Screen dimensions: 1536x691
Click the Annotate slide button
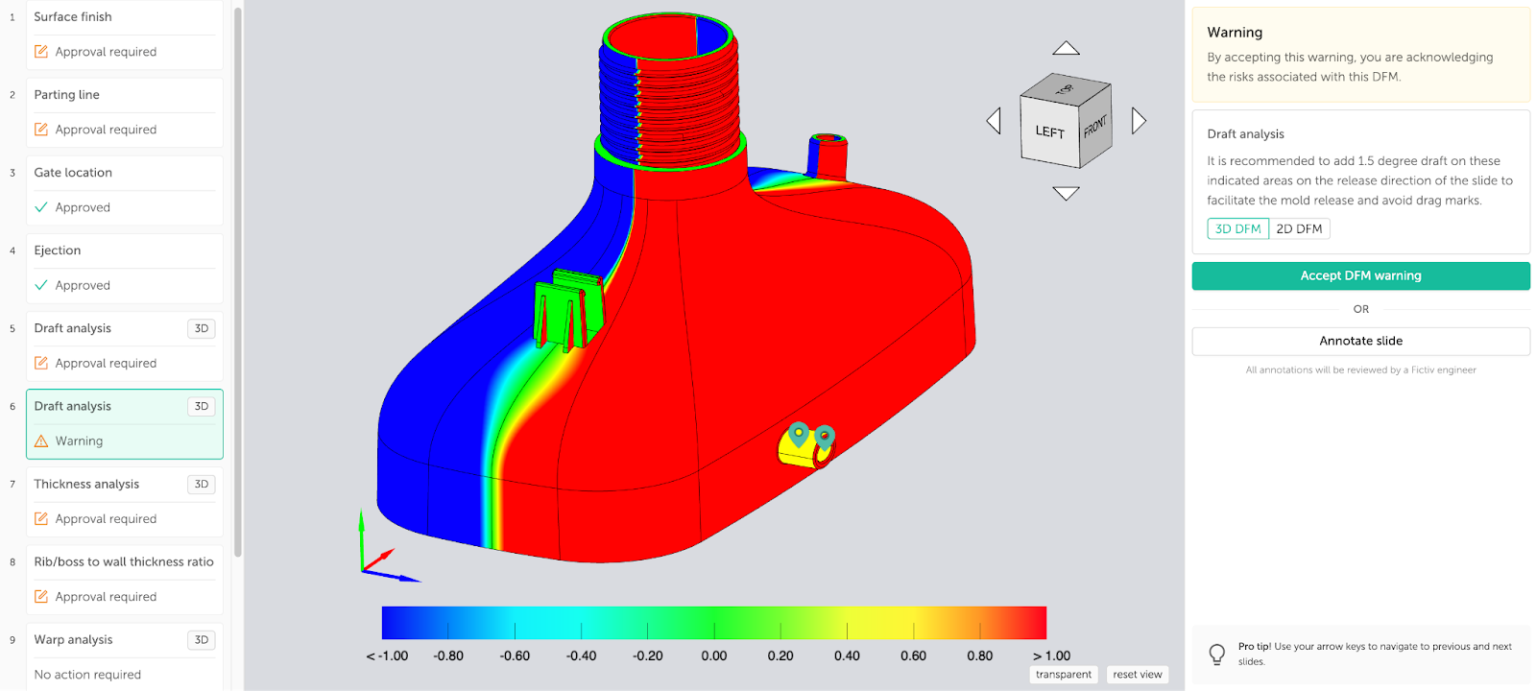(x=1360, y=341)
